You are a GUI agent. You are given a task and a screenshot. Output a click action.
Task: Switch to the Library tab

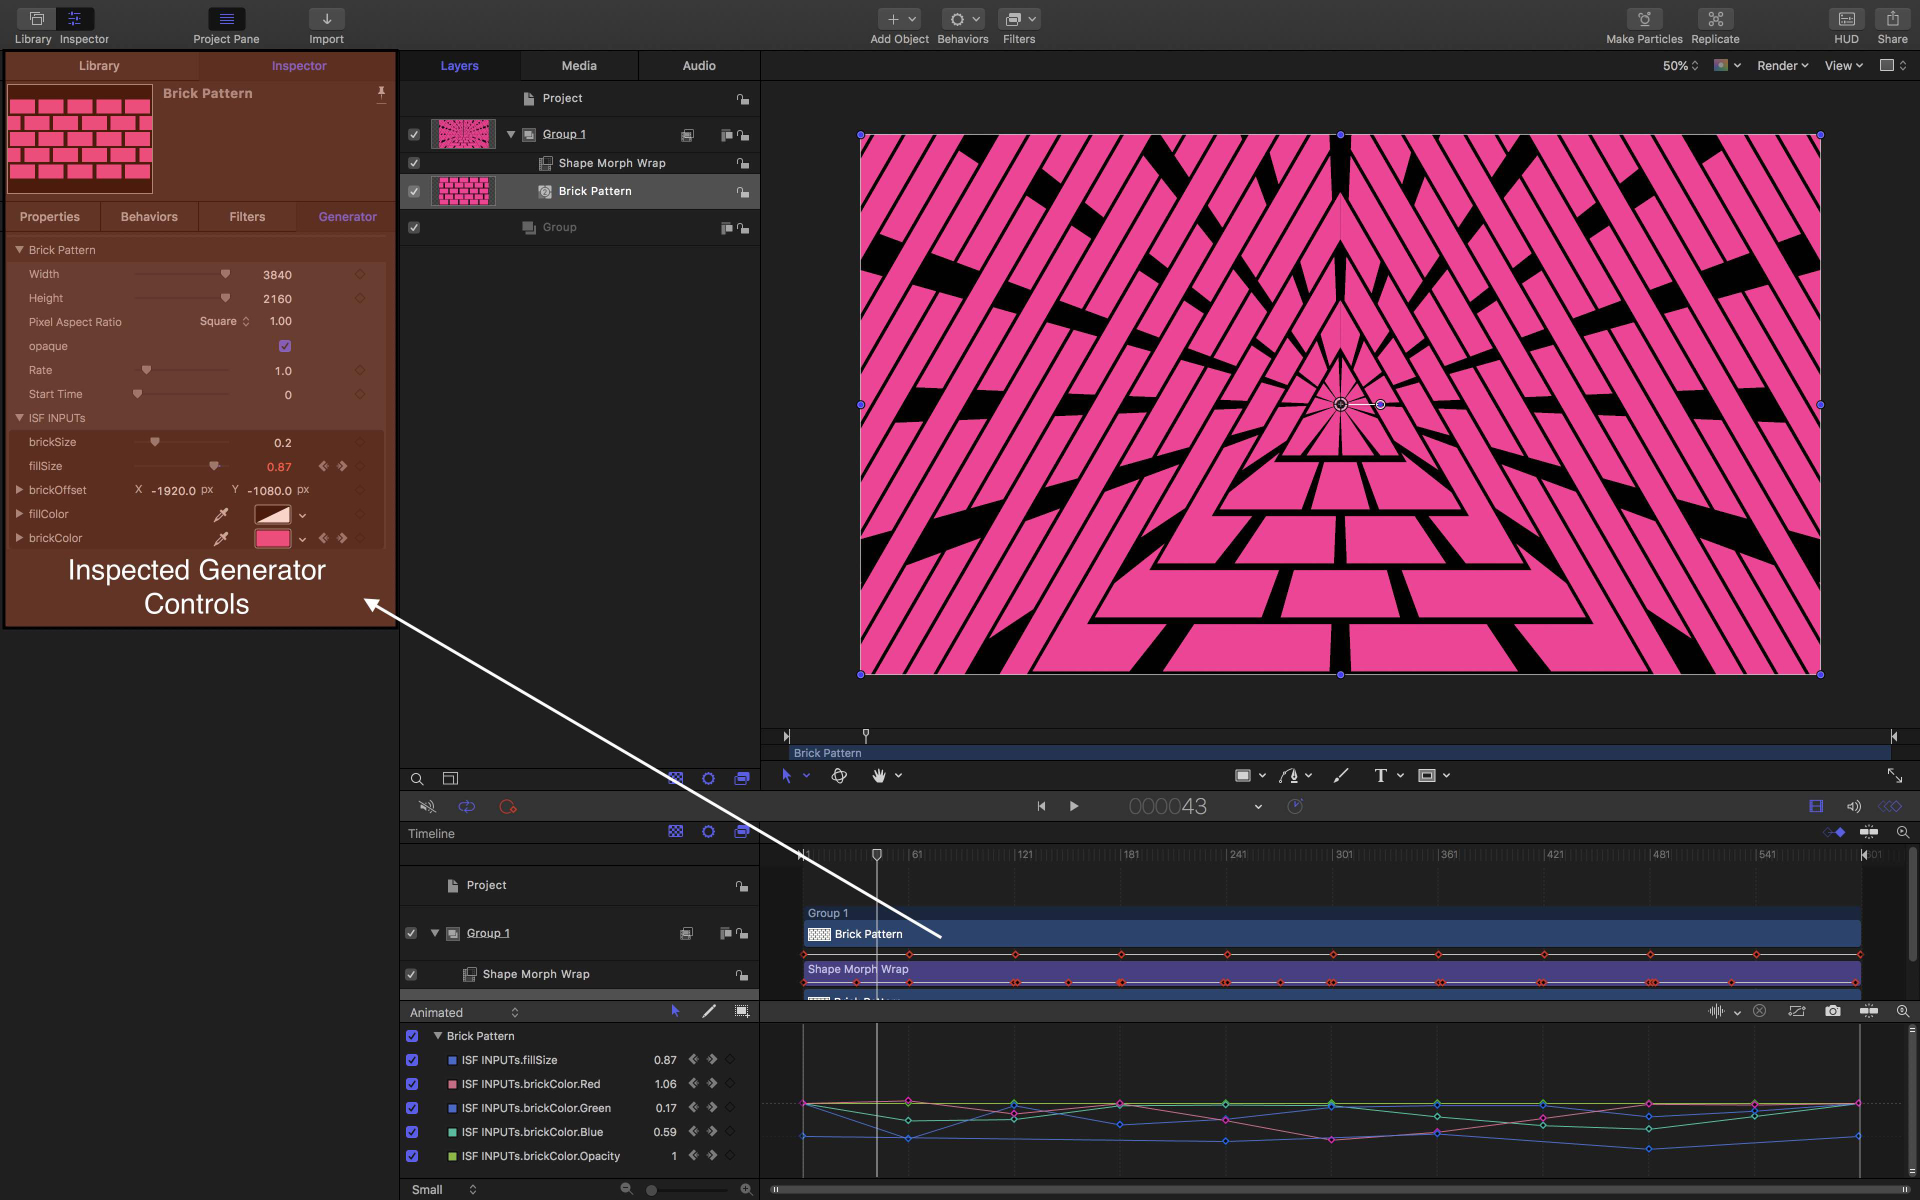(x=99, y=66)
